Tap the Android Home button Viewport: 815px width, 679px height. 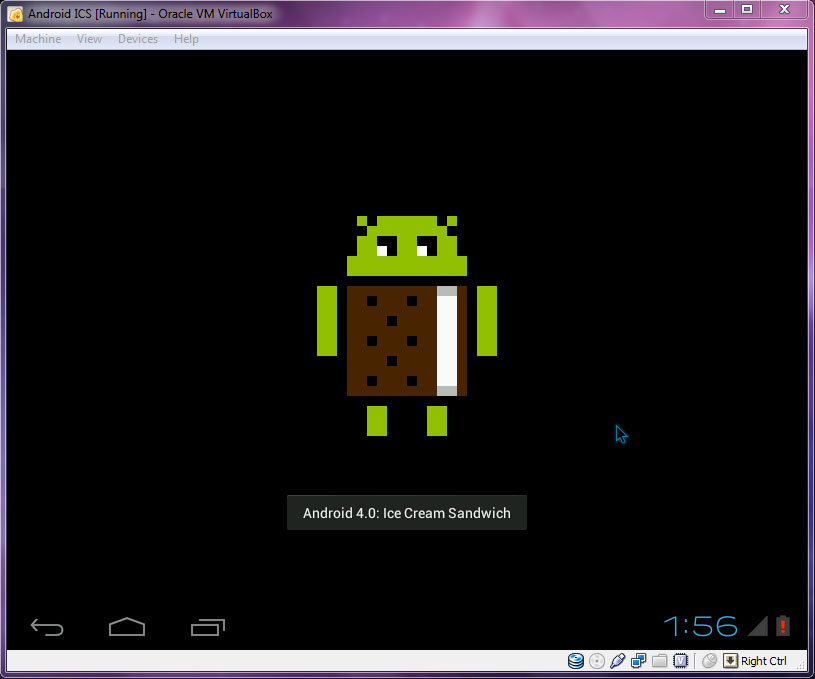(x=127, y=627)
